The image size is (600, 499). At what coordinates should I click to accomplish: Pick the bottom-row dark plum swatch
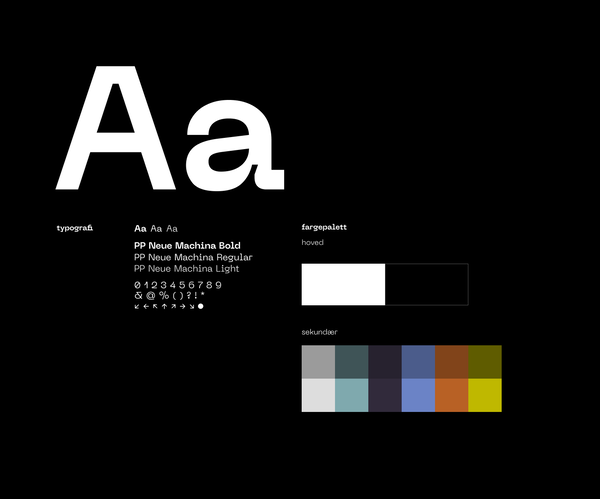pos(385,395)
